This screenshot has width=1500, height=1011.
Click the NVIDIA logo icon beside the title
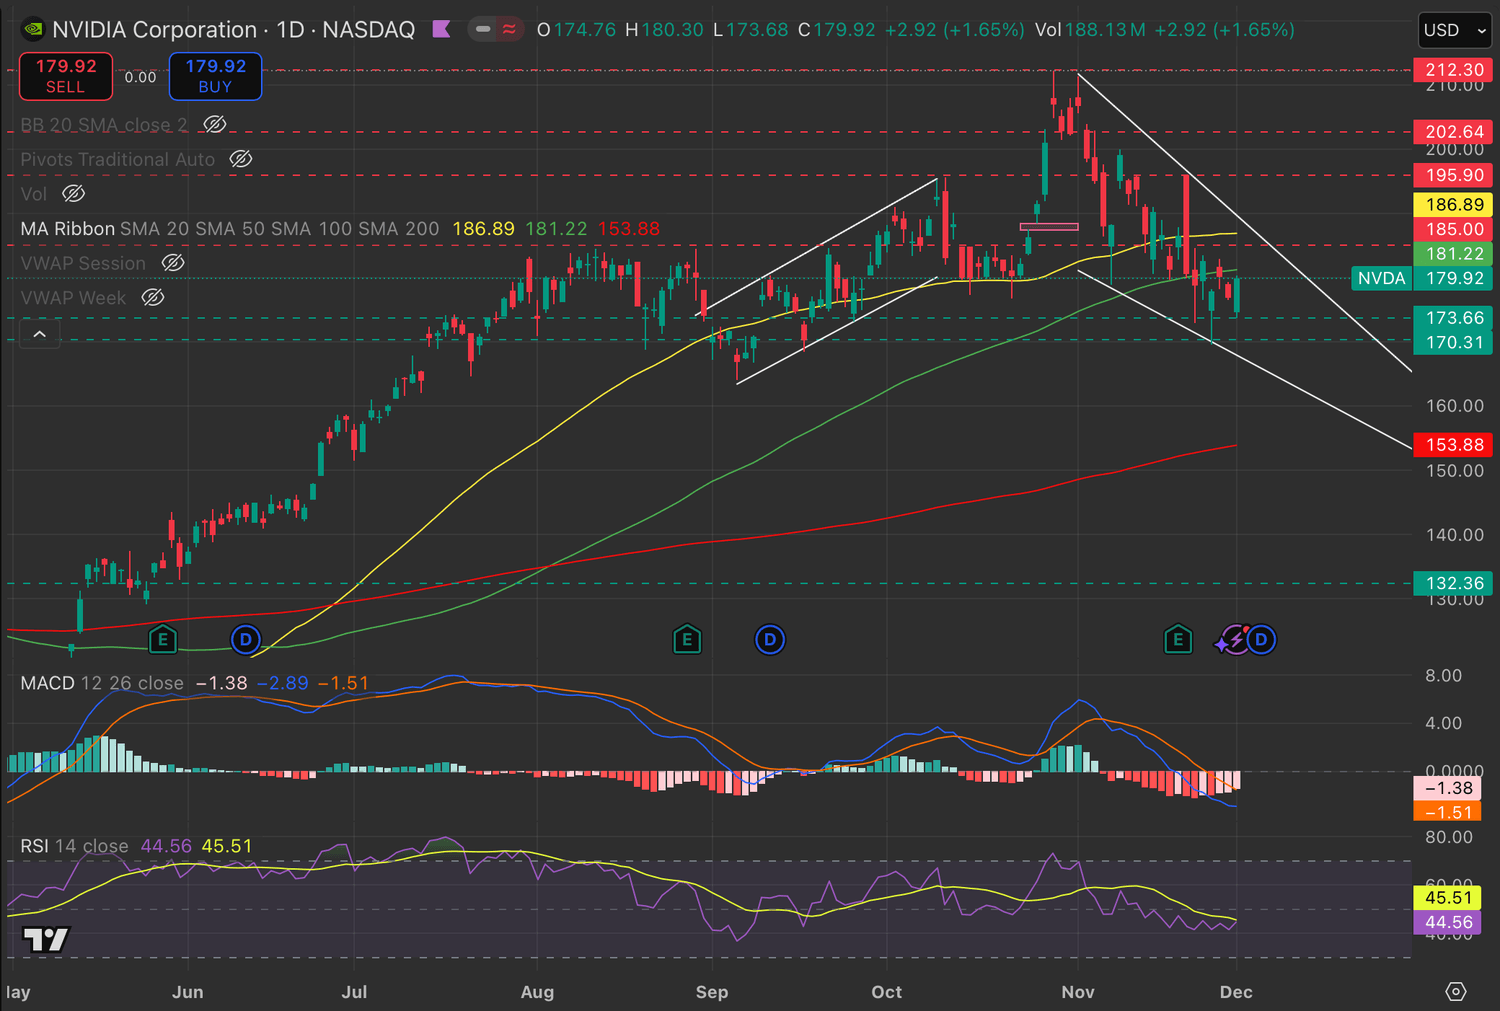pyautogui.click(x=33, y=30)
